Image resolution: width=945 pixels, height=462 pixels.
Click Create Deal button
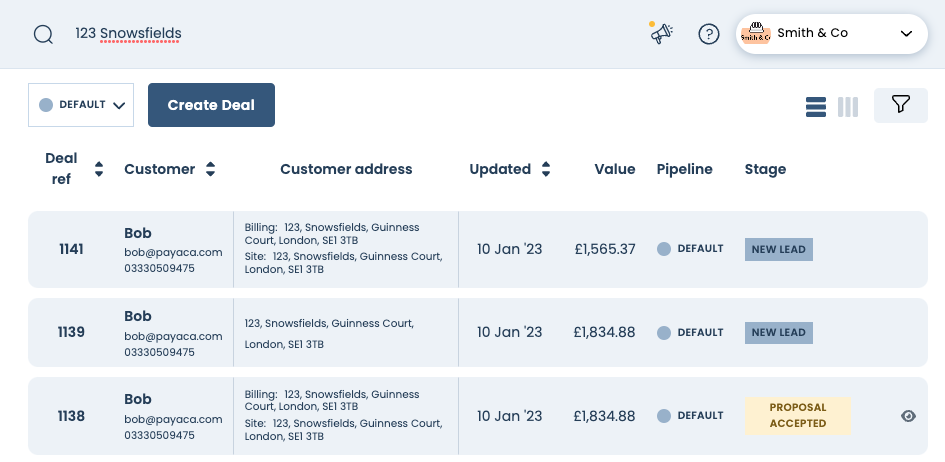pos(211,105)
